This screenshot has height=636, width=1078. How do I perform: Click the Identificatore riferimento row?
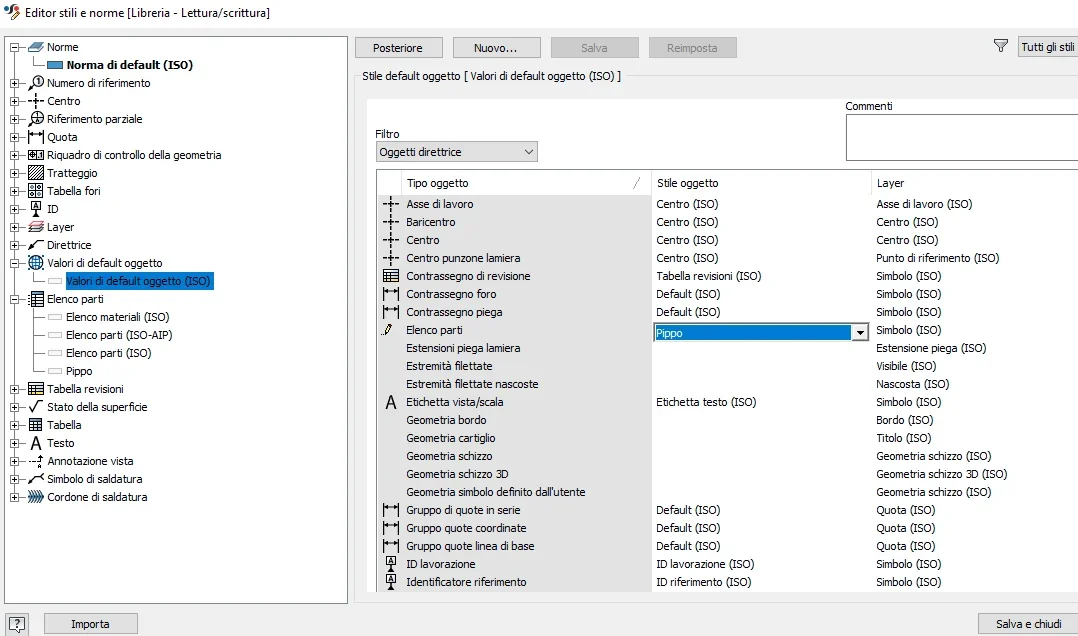click(x=466, y=582)
